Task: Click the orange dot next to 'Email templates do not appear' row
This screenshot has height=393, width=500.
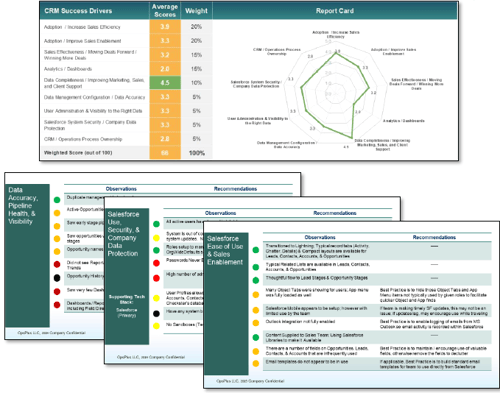Action: (x=256, y=364)
